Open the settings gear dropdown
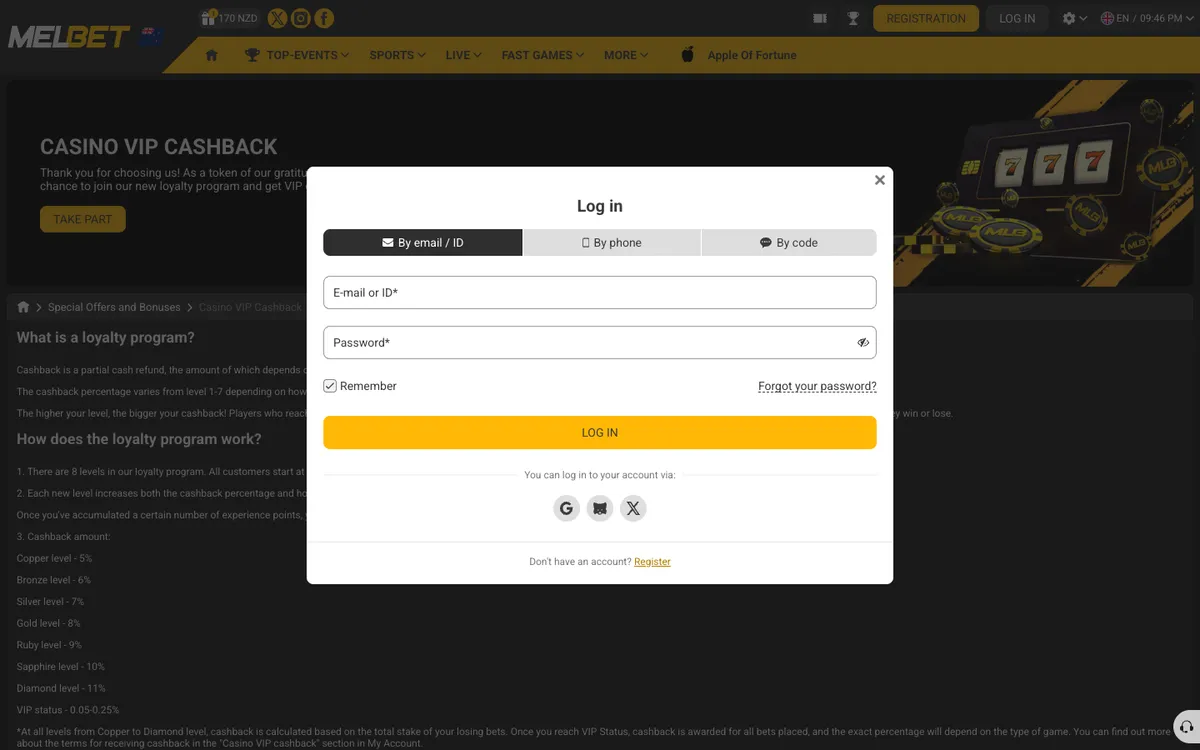 pos(1075,18)
